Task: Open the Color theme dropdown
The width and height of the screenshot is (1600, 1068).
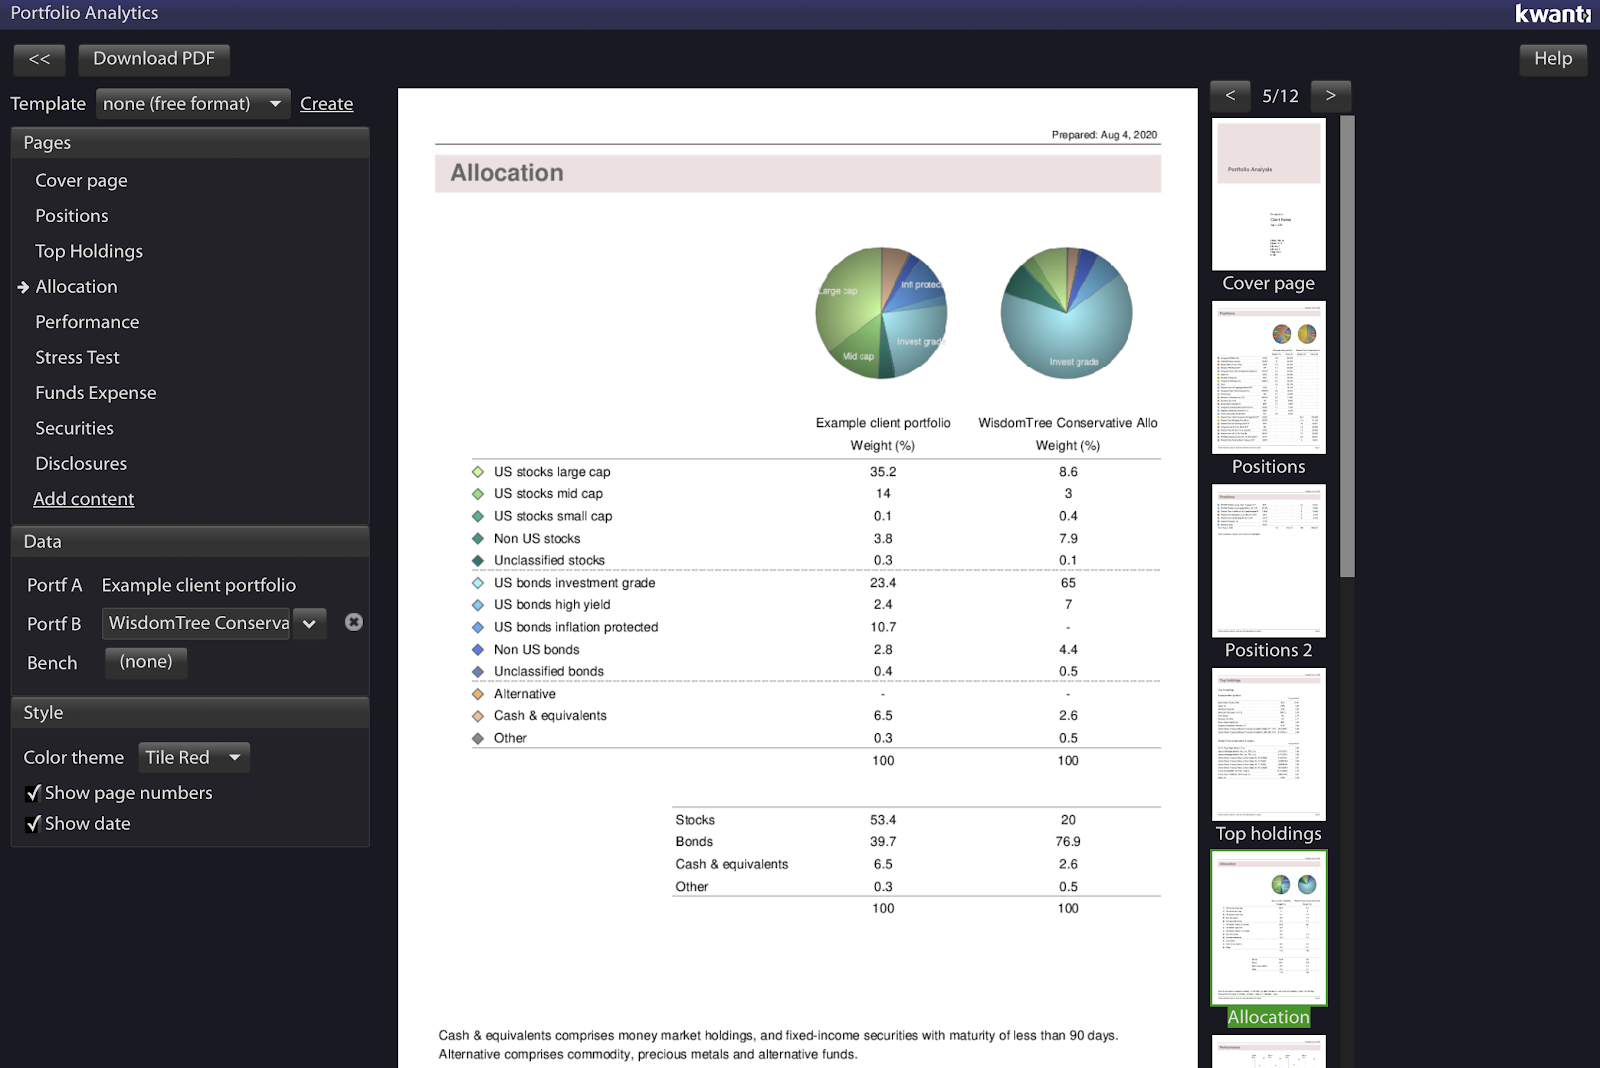Action: [x=194, y=758]
